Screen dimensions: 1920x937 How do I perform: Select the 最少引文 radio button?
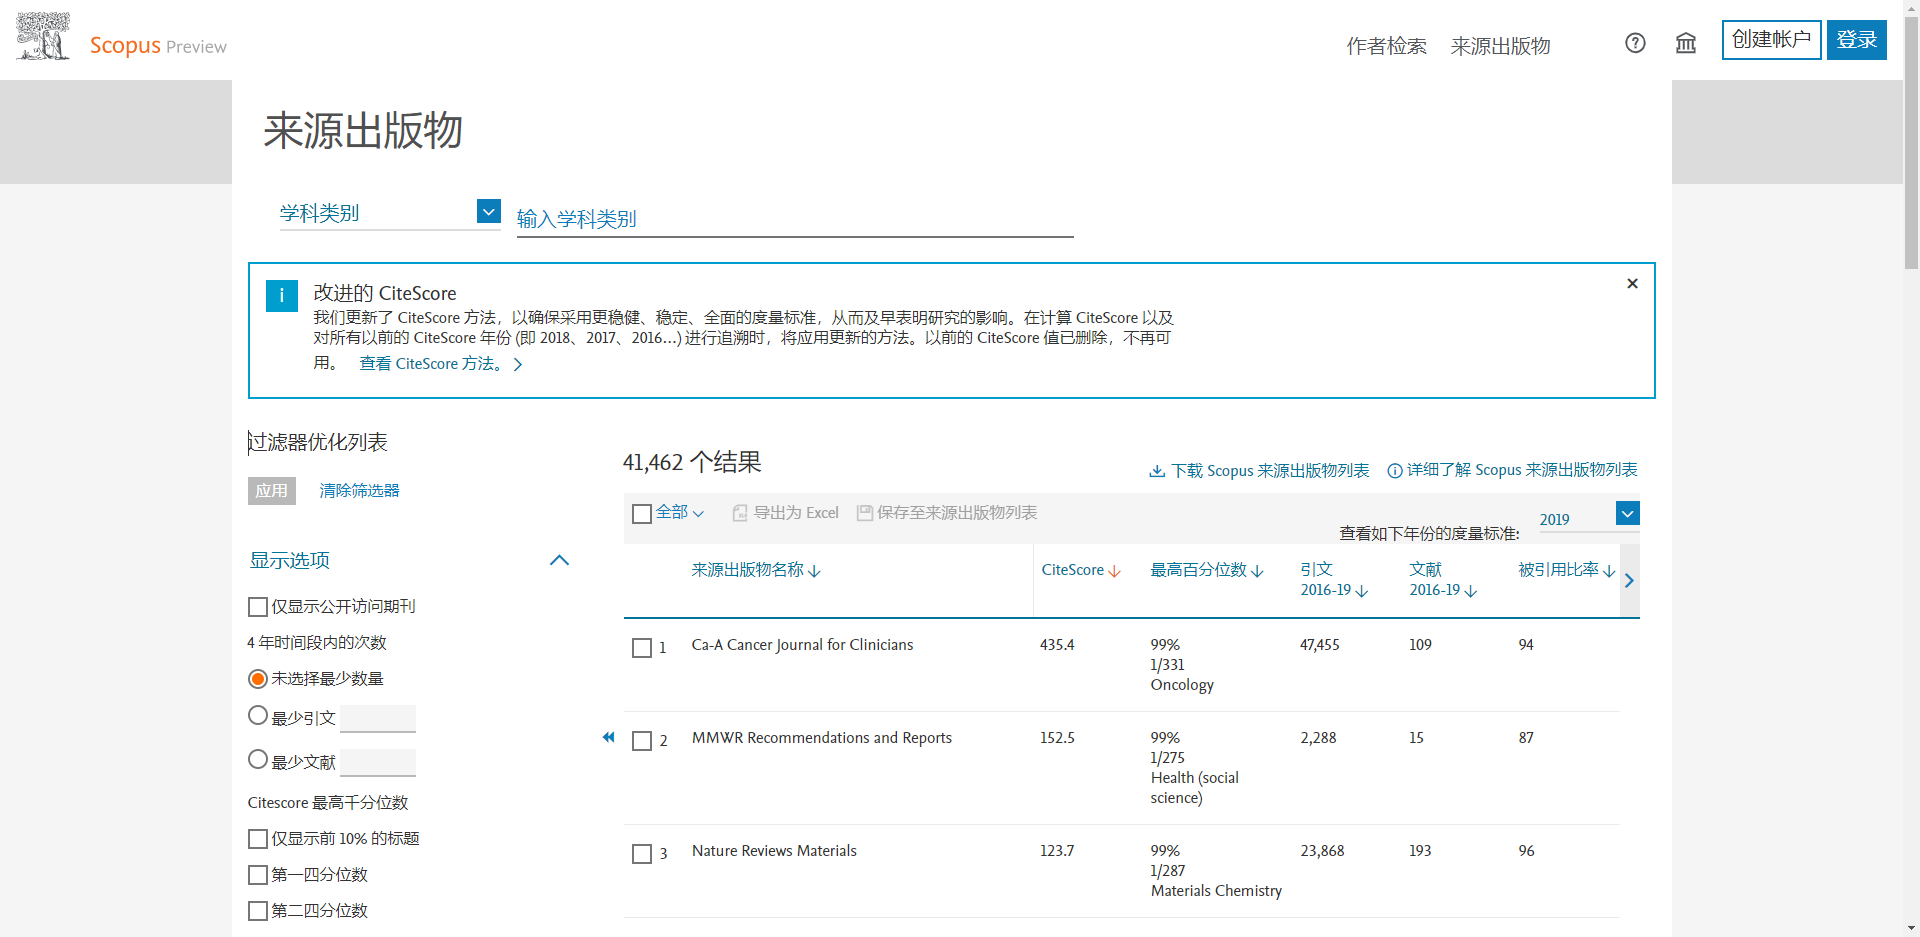click(x=258, y=716)
